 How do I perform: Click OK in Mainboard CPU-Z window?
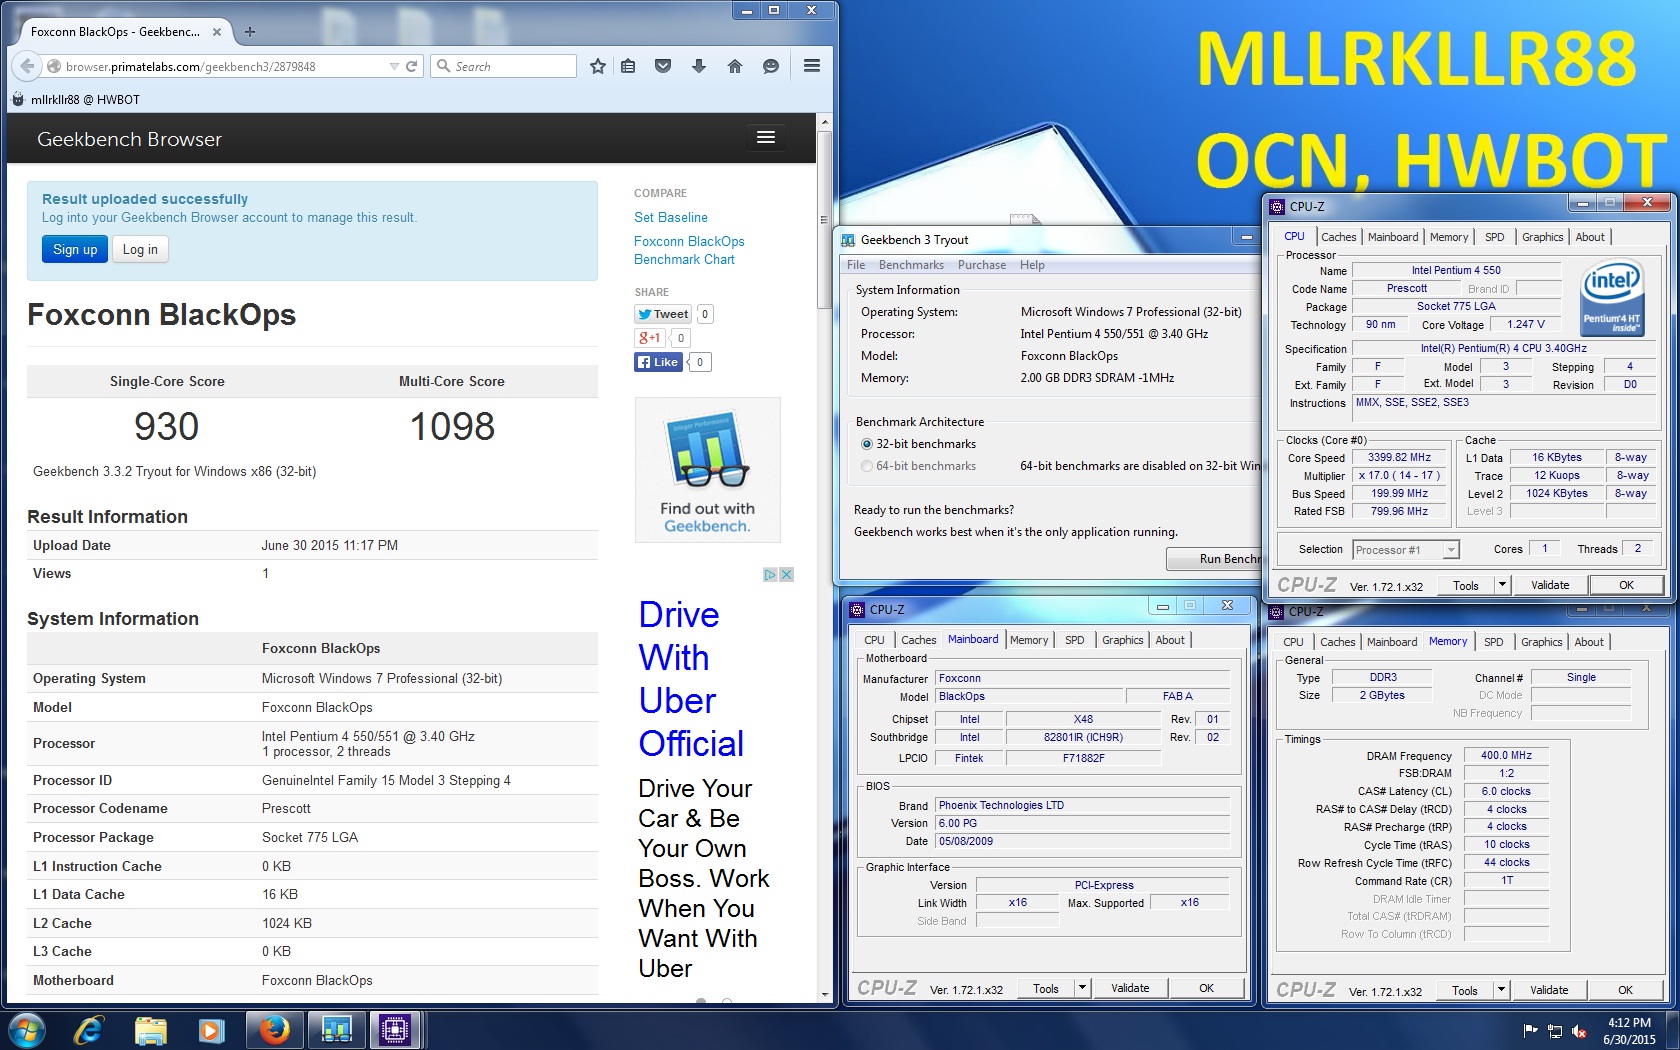click(1207, 988)
